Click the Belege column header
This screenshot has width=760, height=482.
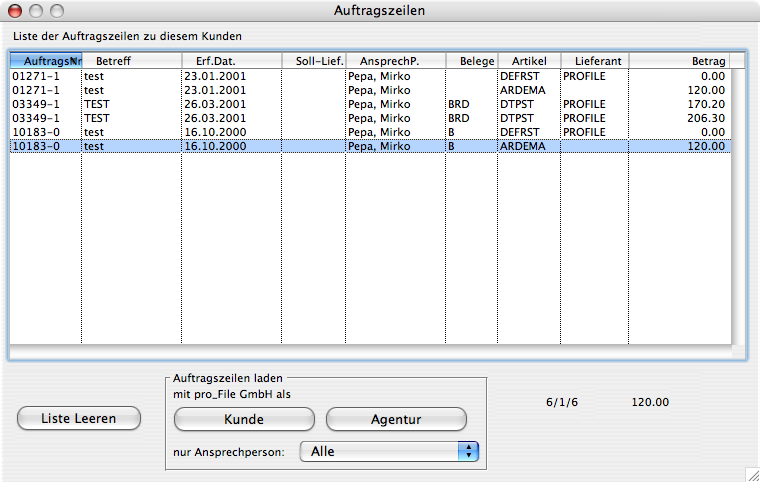tap(471, 61)
